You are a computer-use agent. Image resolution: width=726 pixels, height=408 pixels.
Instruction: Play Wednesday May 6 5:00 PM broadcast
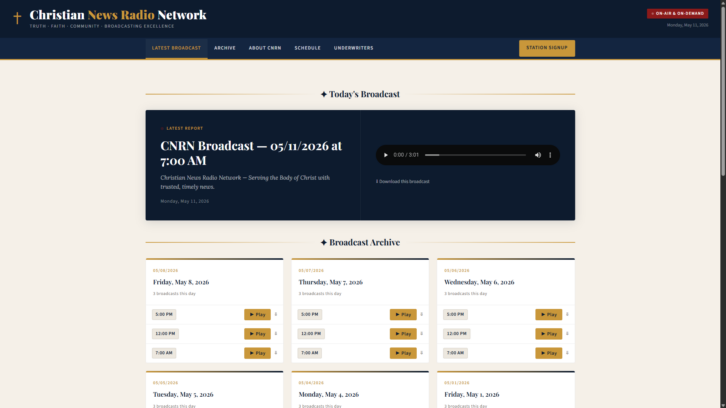[549, 314]
